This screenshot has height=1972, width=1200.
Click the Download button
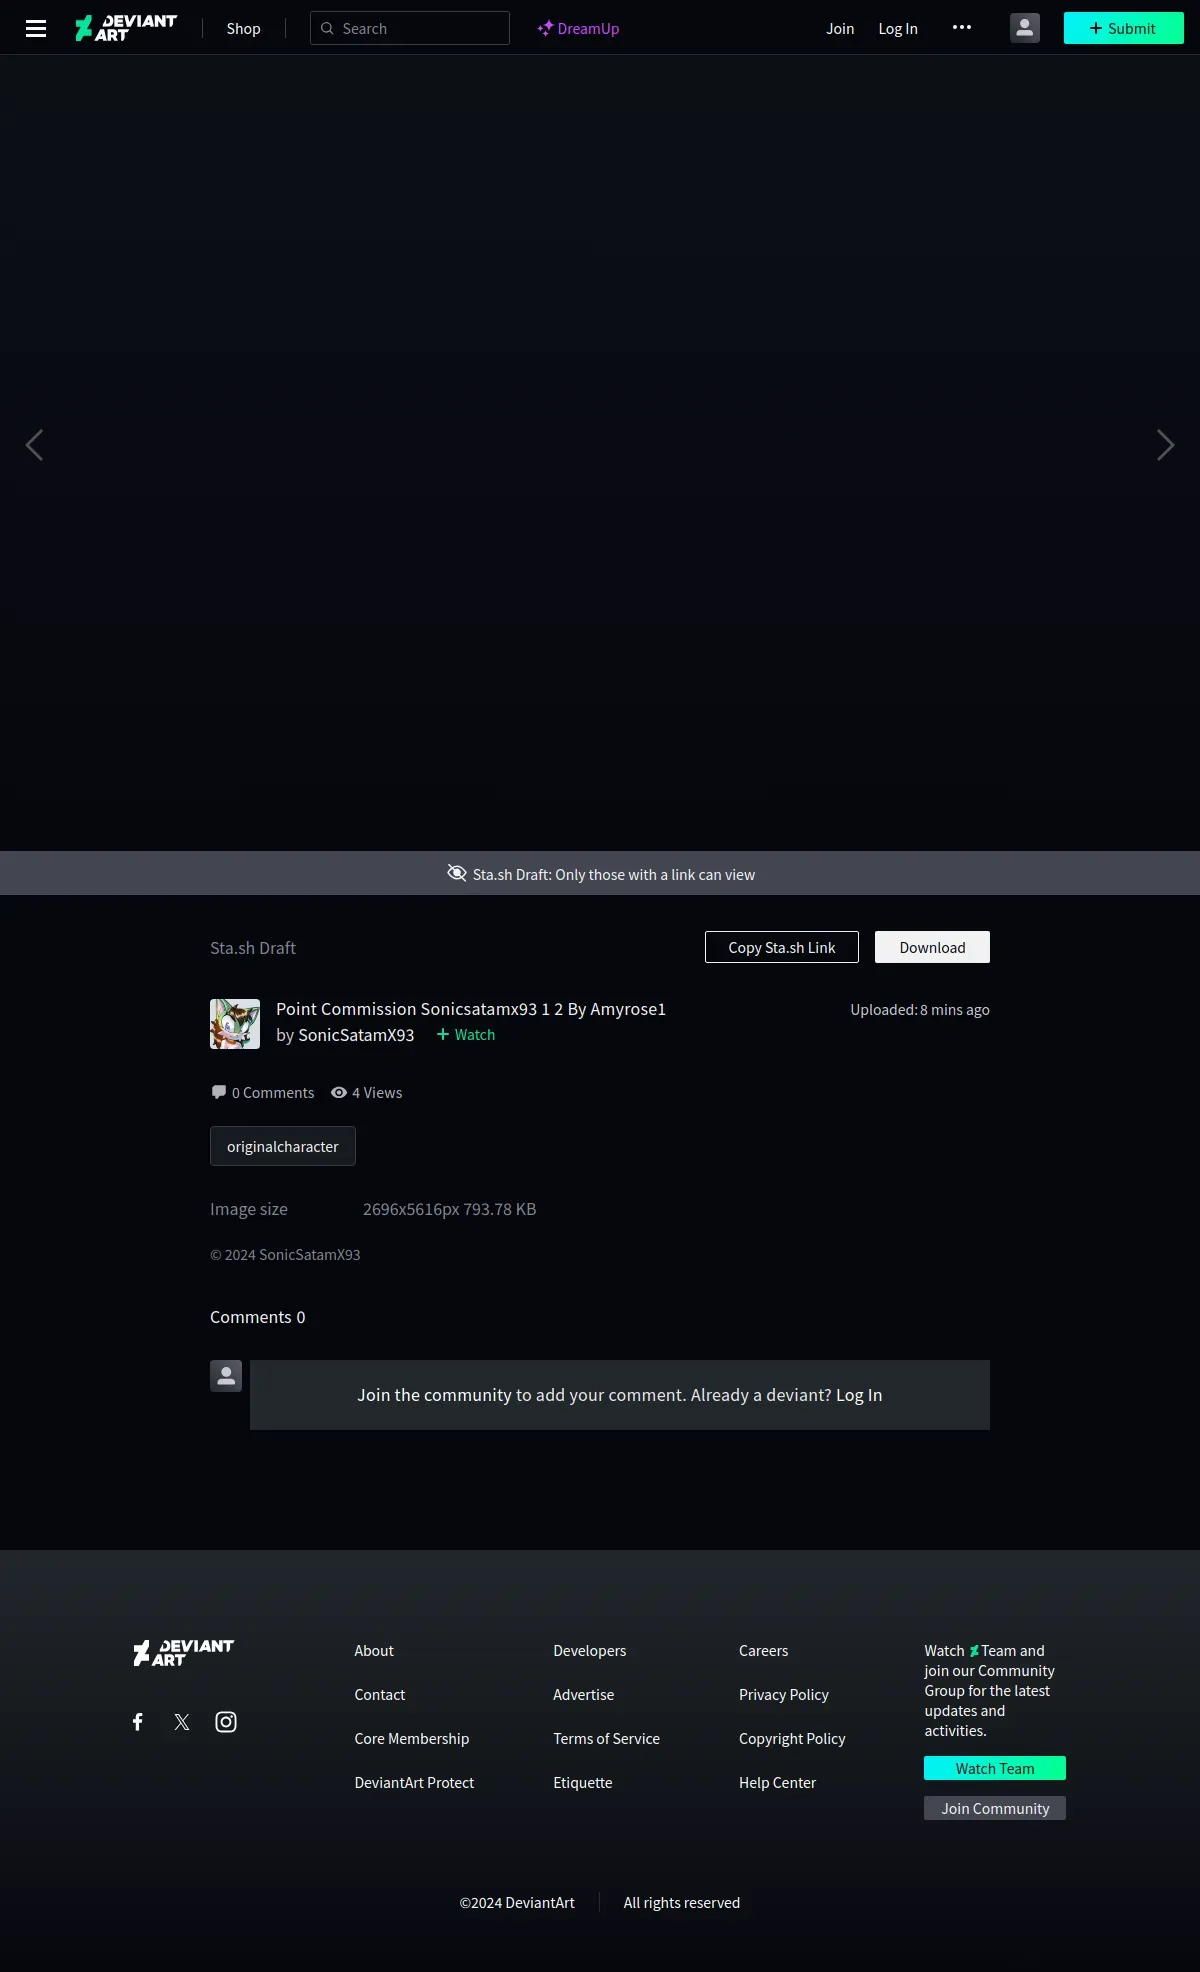pyautogui.click(x=932, y=947)
